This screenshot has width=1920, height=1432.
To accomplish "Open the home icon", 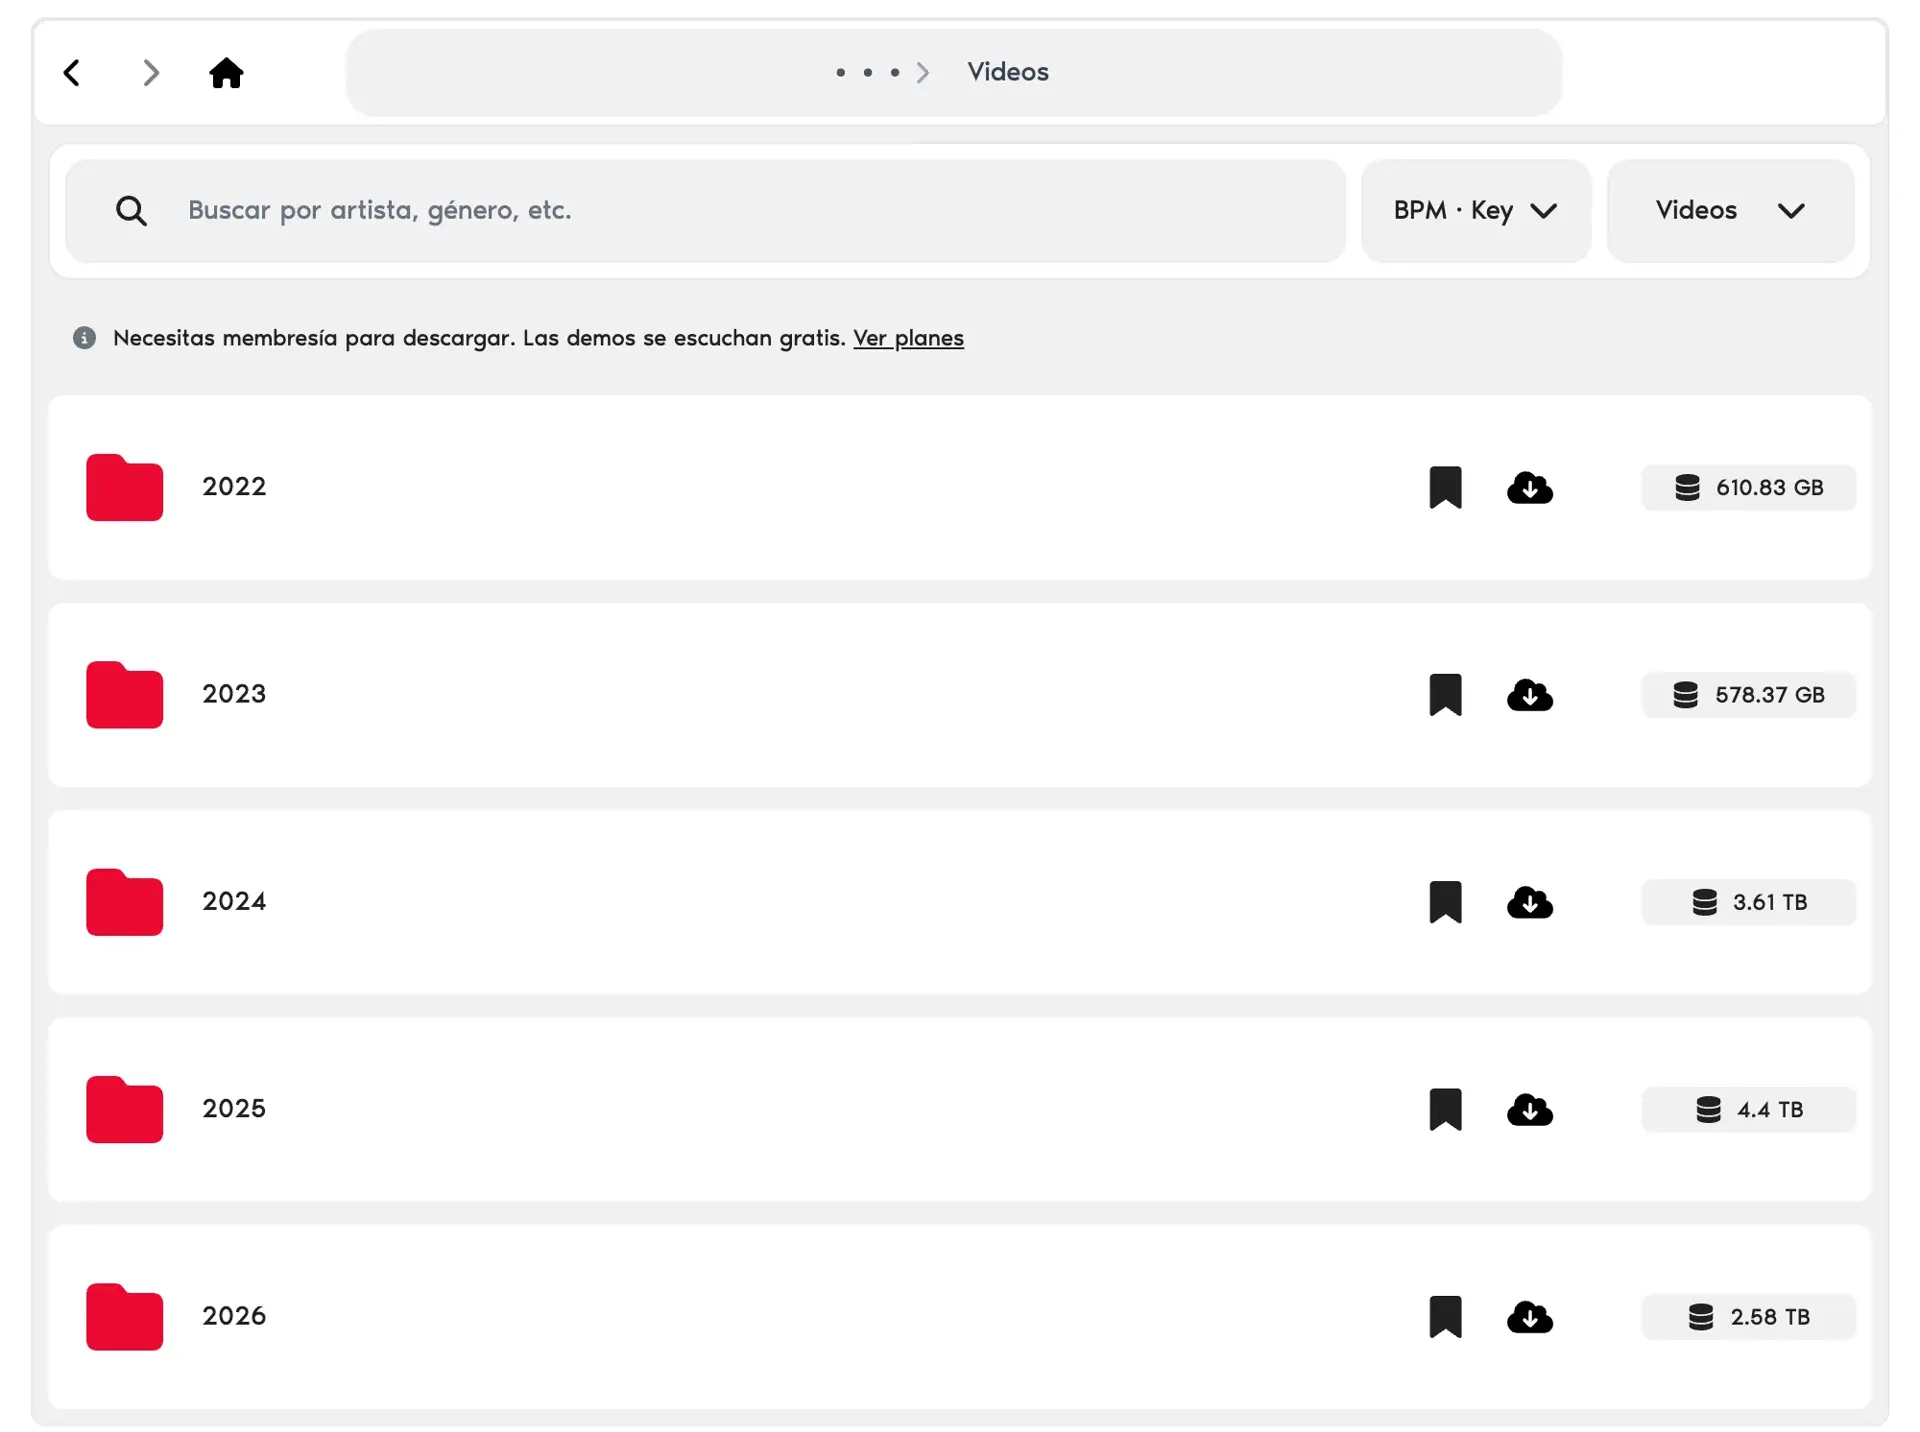I will pyautogui.click(x=226, y=73).
